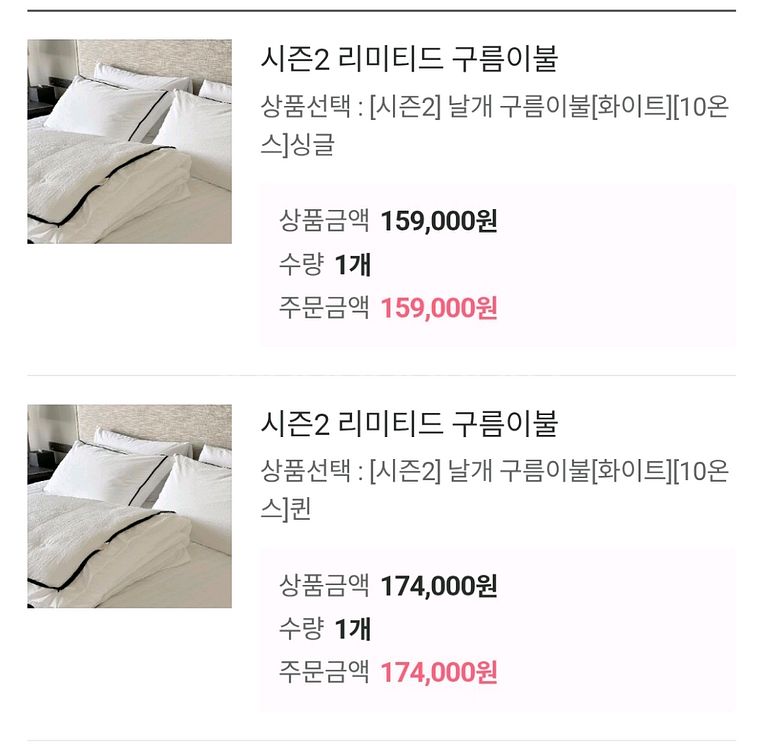Click the word 싱글 in the option text
This screenshot has height=750, width=763.
[x=310, y=145]
